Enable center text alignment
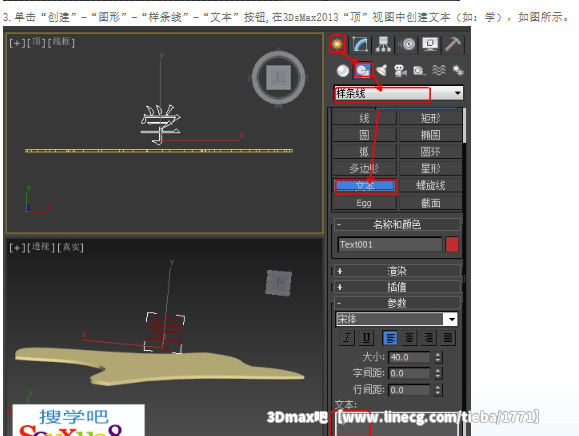This screenshot has width=579, height=436. click(409, 337)
